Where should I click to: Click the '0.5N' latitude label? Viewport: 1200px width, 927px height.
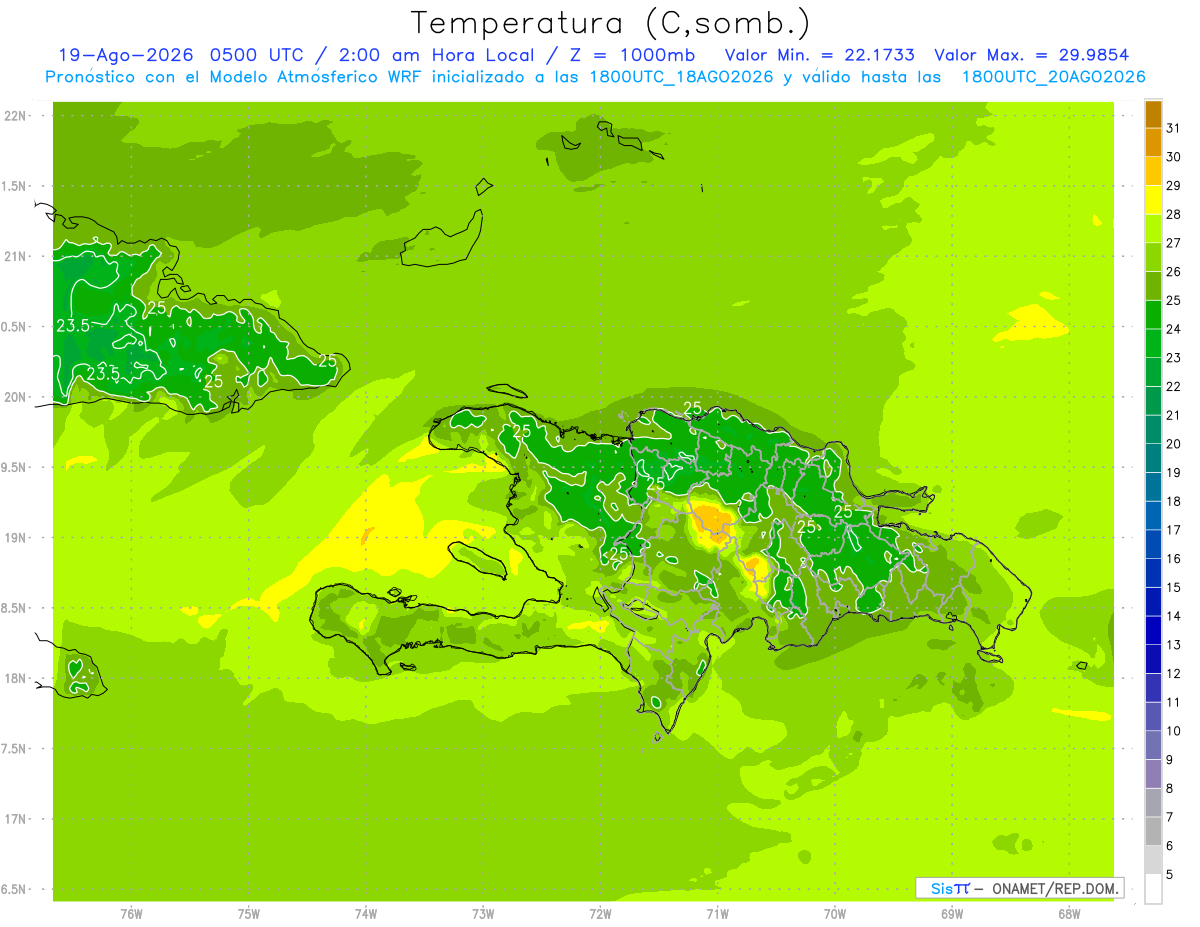click(x=15, y=327)
